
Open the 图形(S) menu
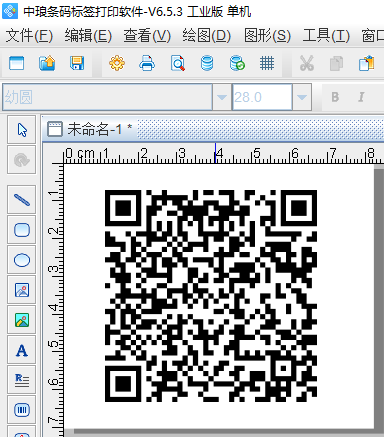tap(267, 35)
